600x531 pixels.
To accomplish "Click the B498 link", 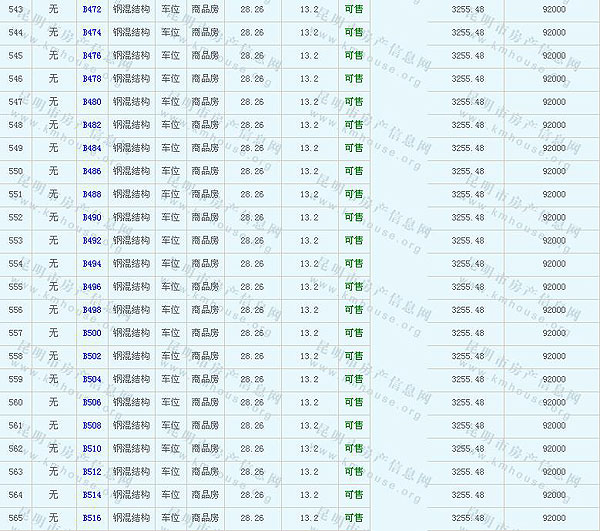I will [x=91, y=310].
